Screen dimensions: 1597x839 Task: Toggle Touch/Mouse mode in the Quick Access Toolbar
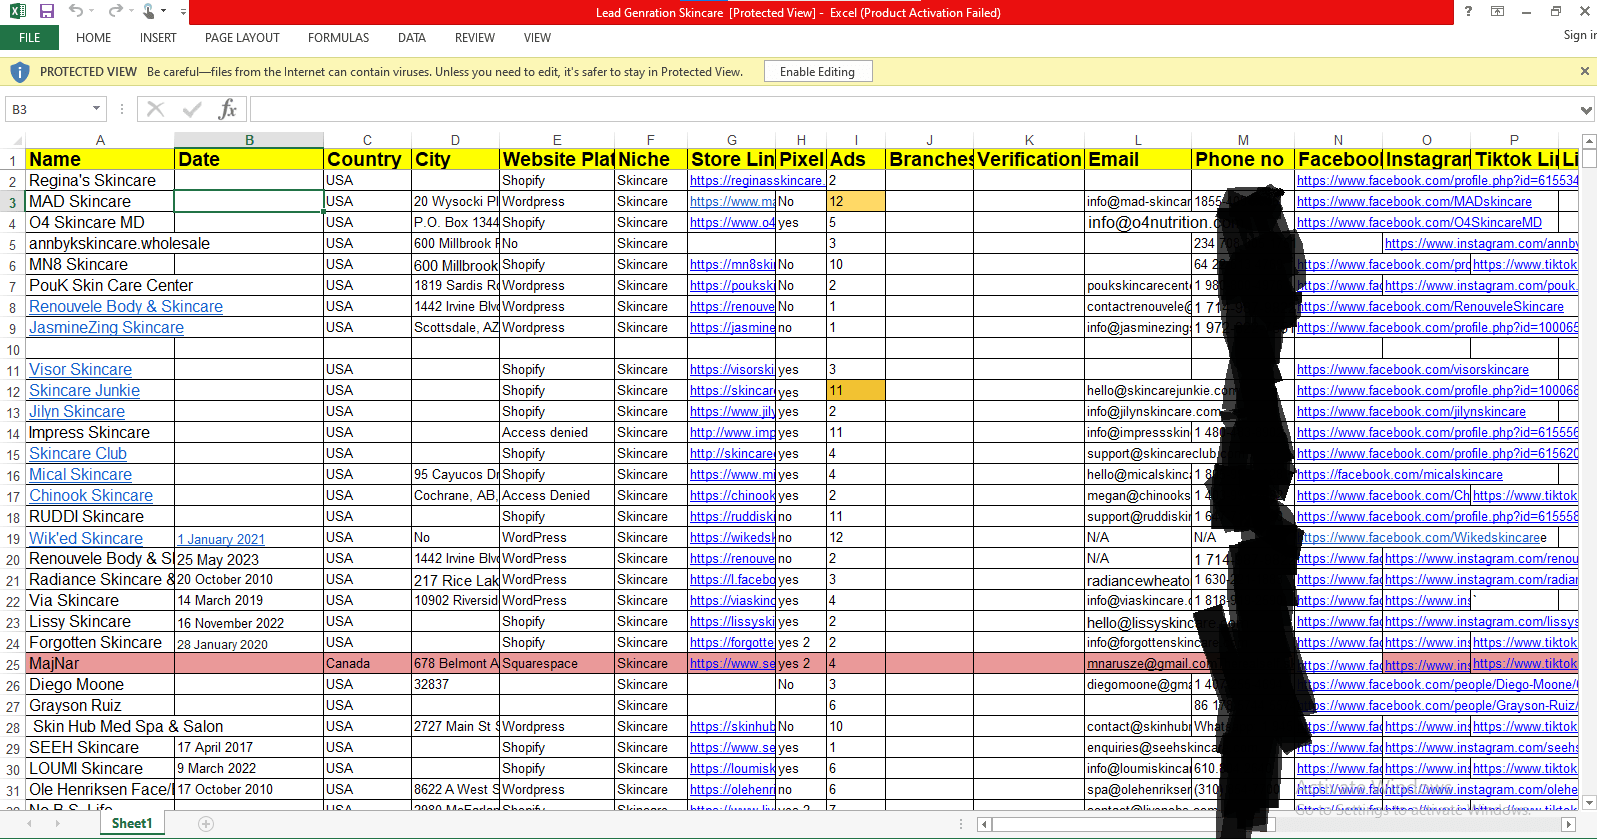(x=149, y=12)
